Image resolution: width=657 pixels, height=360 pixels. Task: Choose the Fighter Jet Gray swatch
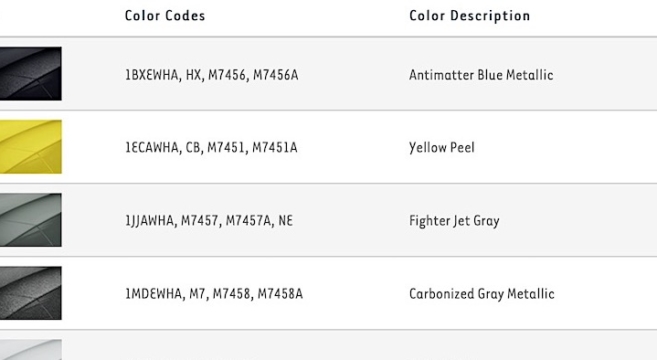coord(31,220)
